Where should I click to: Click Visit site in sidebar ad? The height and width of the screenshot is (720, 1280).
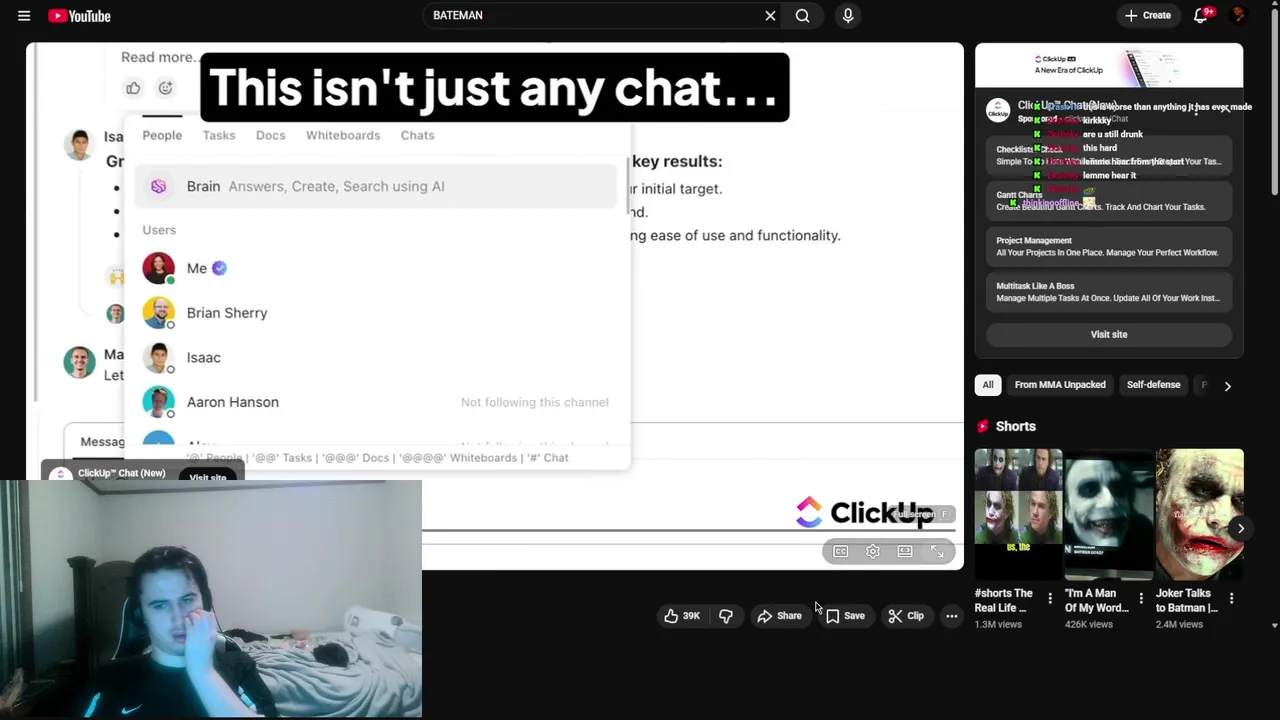coord(1109,335)
